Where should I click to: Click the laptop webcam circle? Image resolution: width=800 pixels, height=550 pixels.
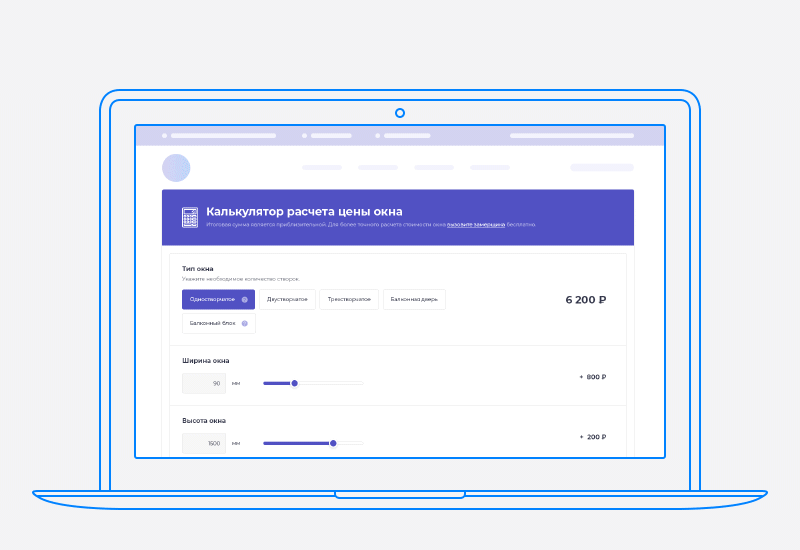coord(400,113)
